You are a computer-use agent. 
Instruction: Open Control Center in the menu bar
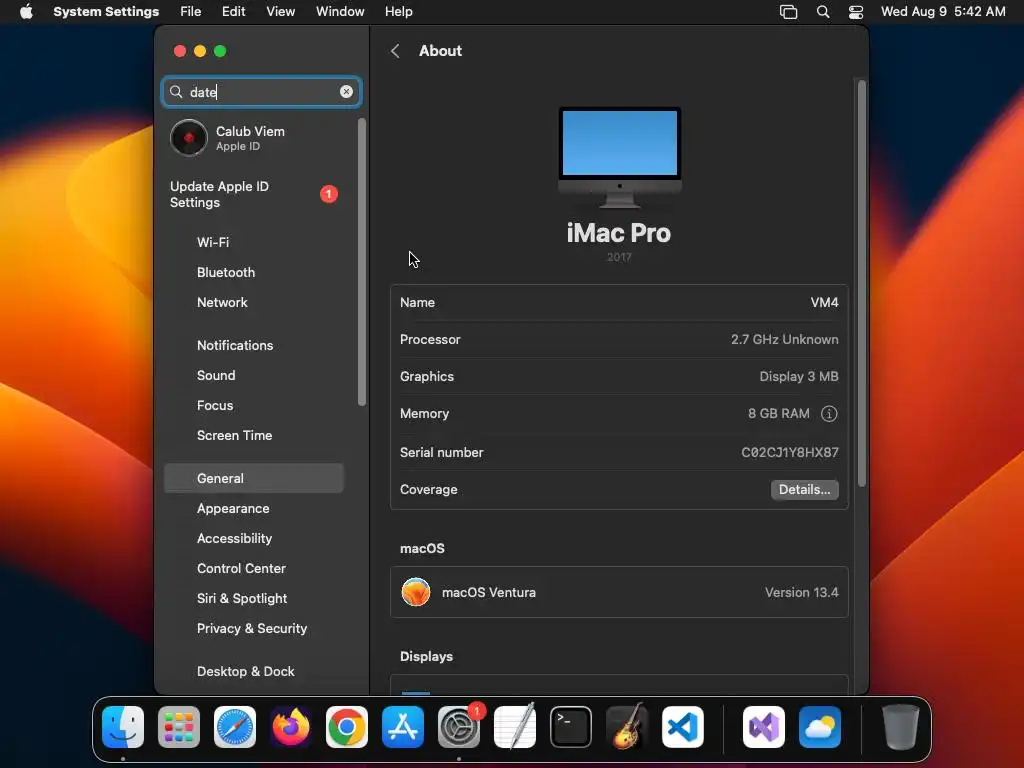pos(856,12)
